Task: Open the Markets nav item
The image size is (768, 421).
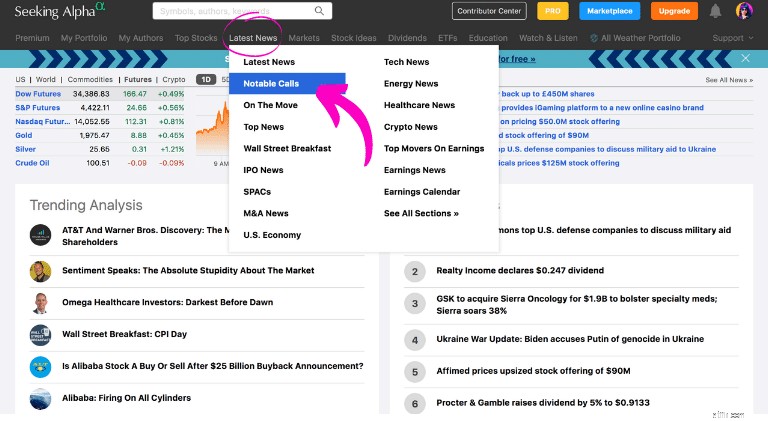Action: pyautogui.click(x=304, y=38)
